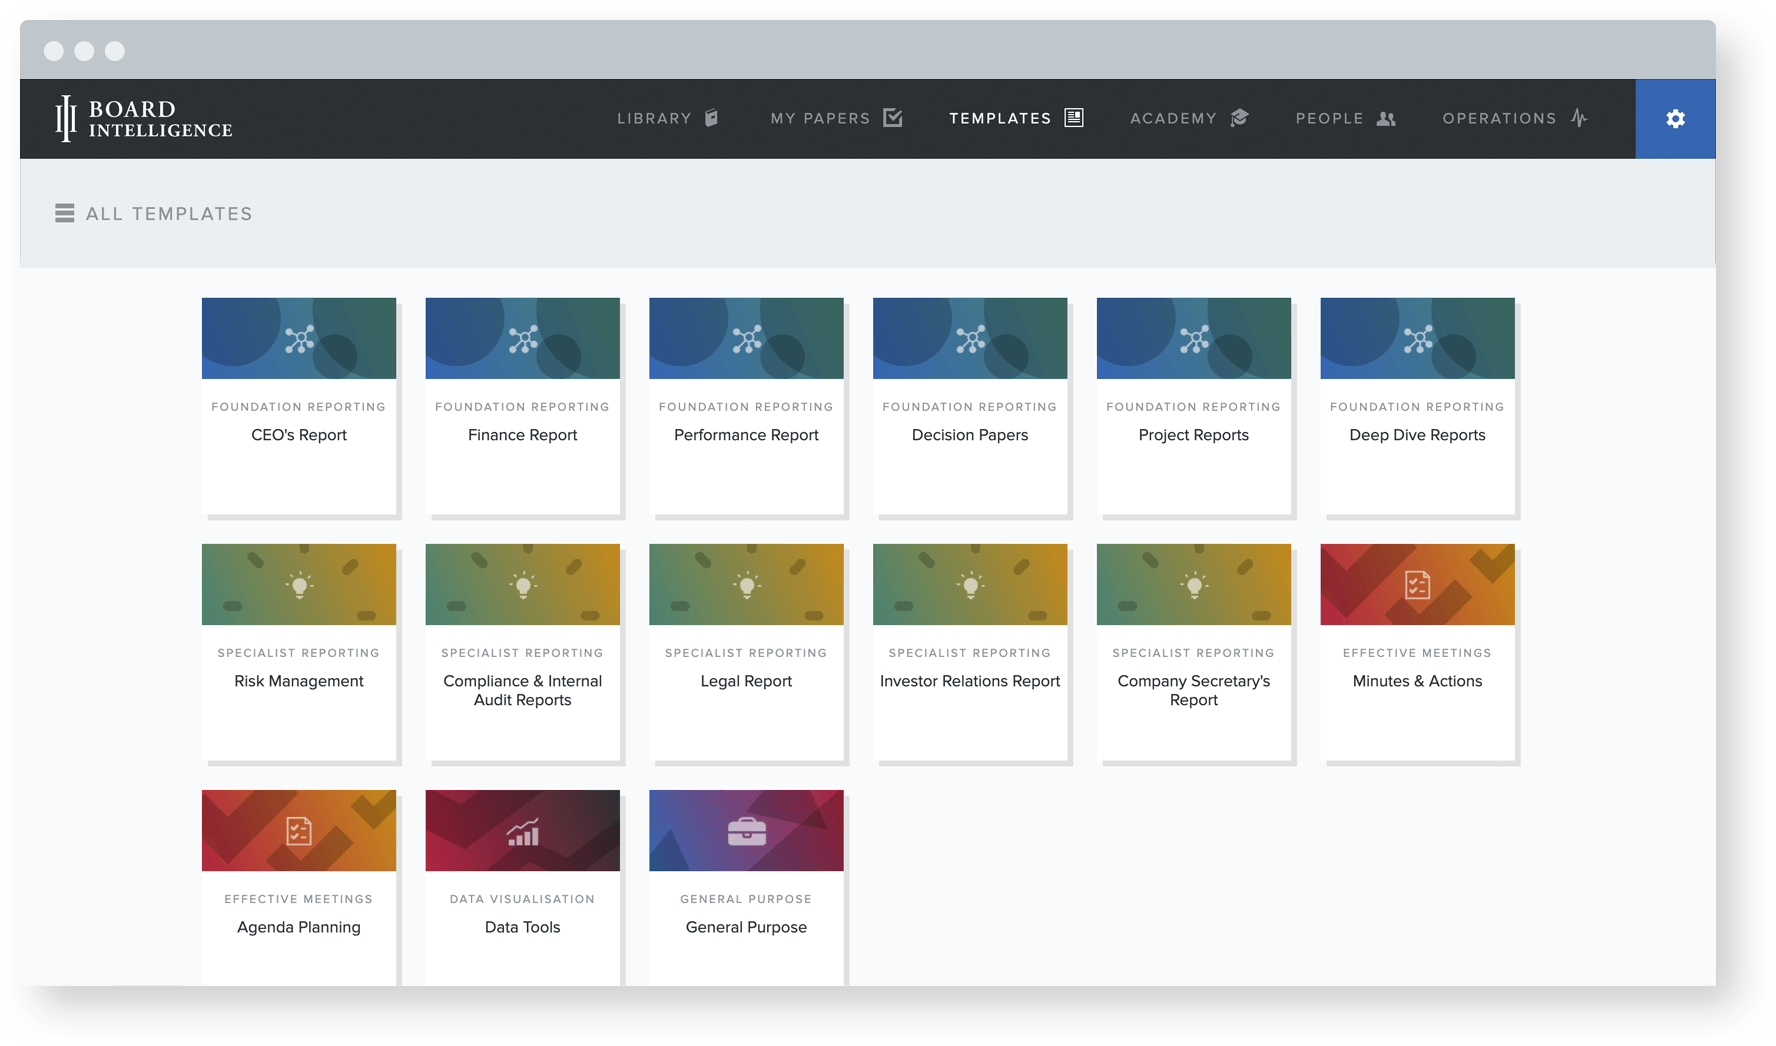1776x1046 pixels.
Task: Open the Library tab
Action: point(667,119)
